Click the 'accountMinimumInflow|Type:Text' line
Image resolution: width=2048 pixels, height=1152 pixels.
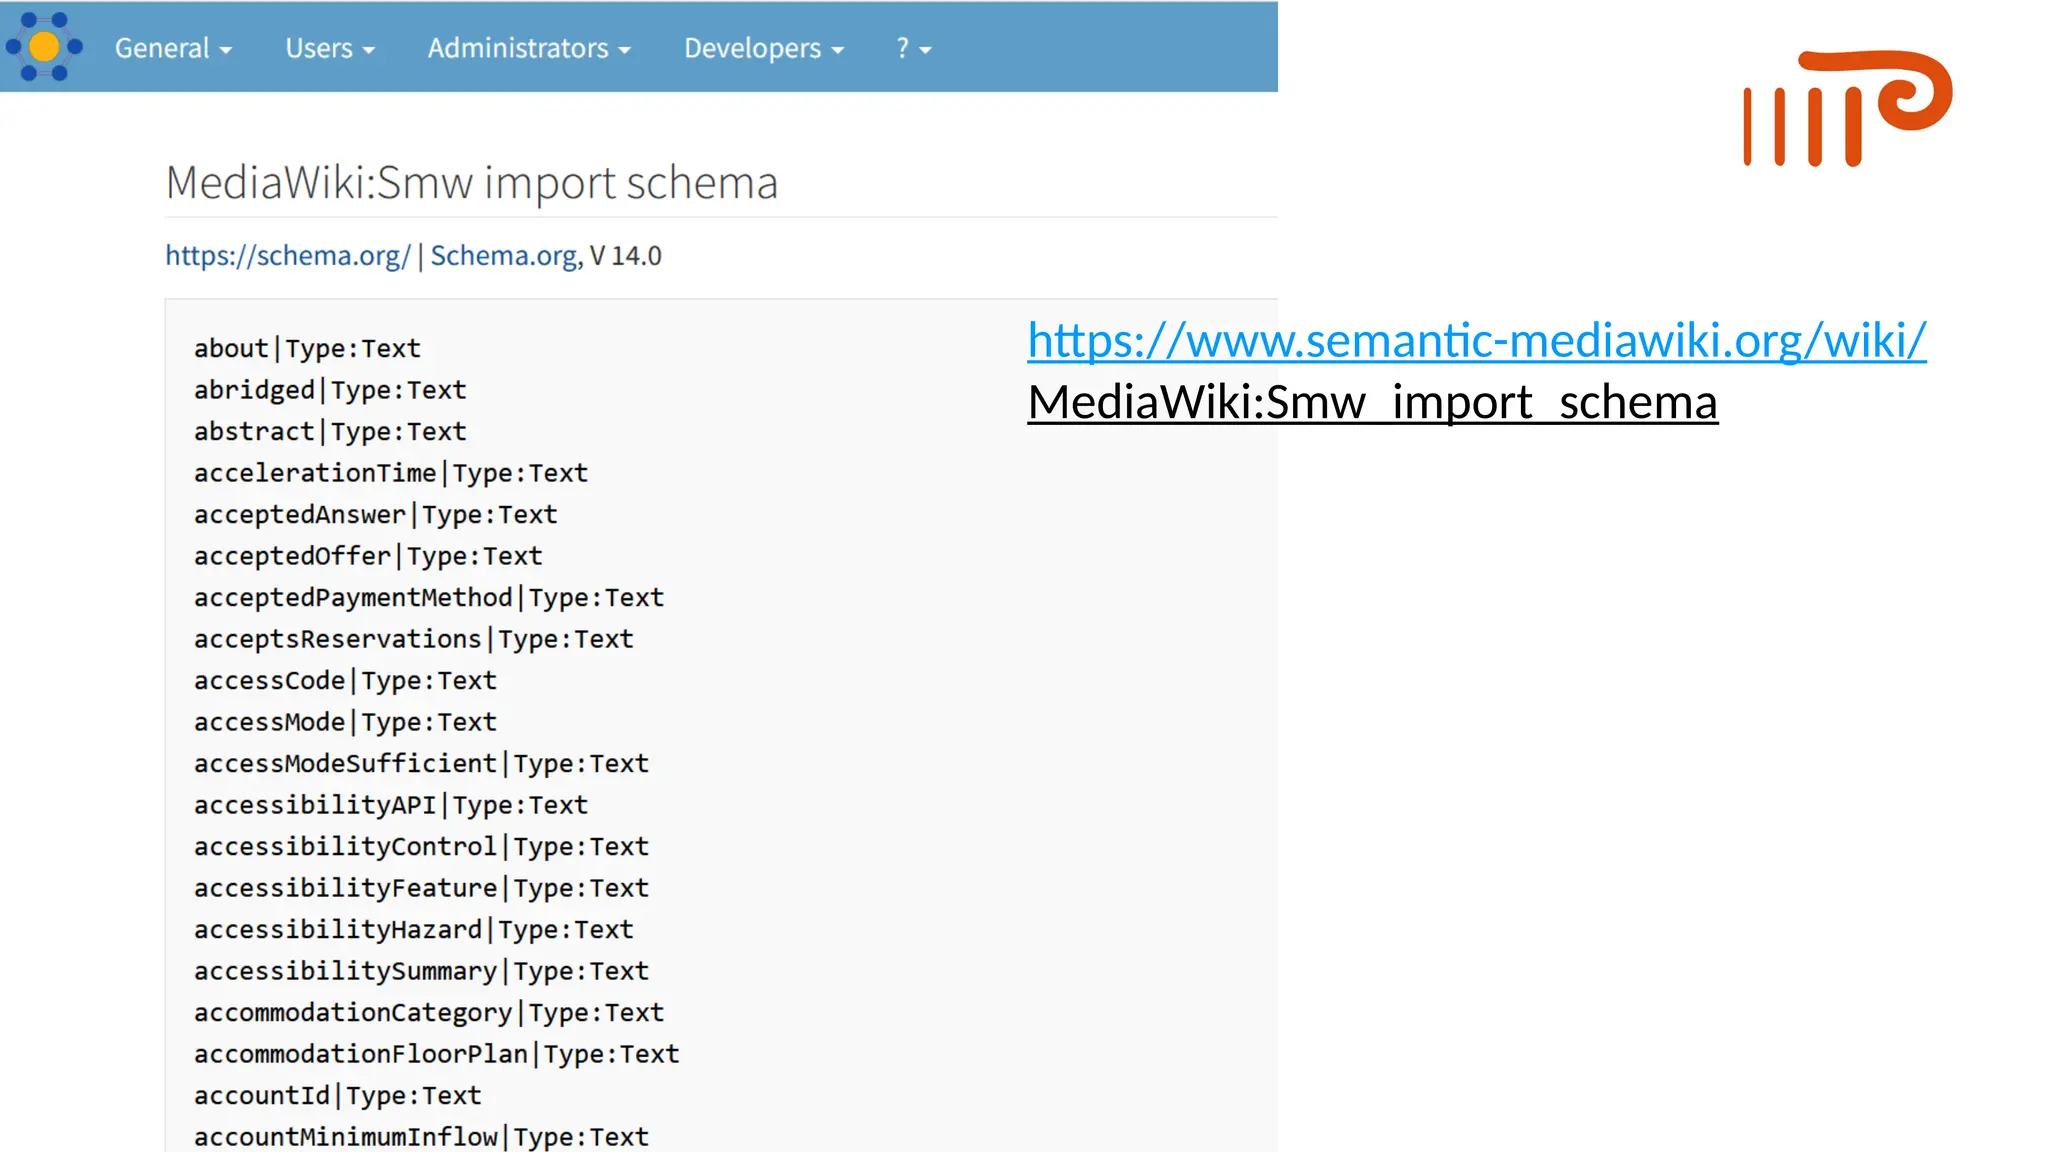[x=421, y=1137]
